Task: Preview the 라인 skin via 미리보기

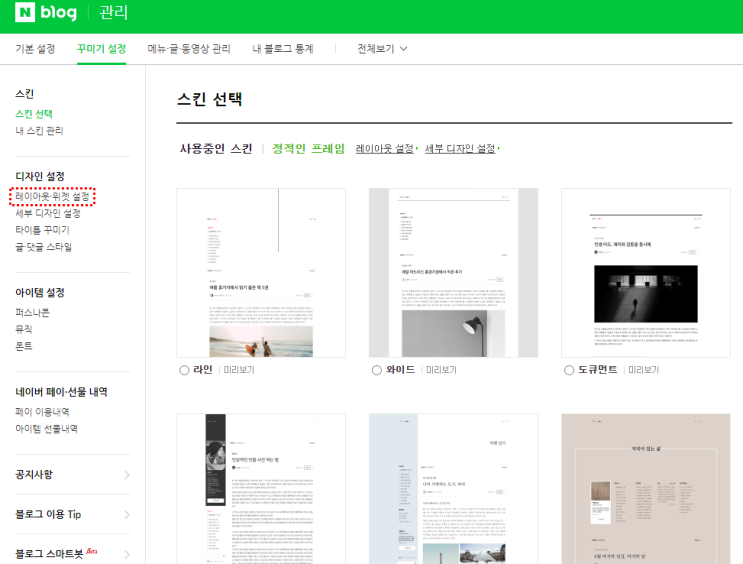Action: (239, 370)
